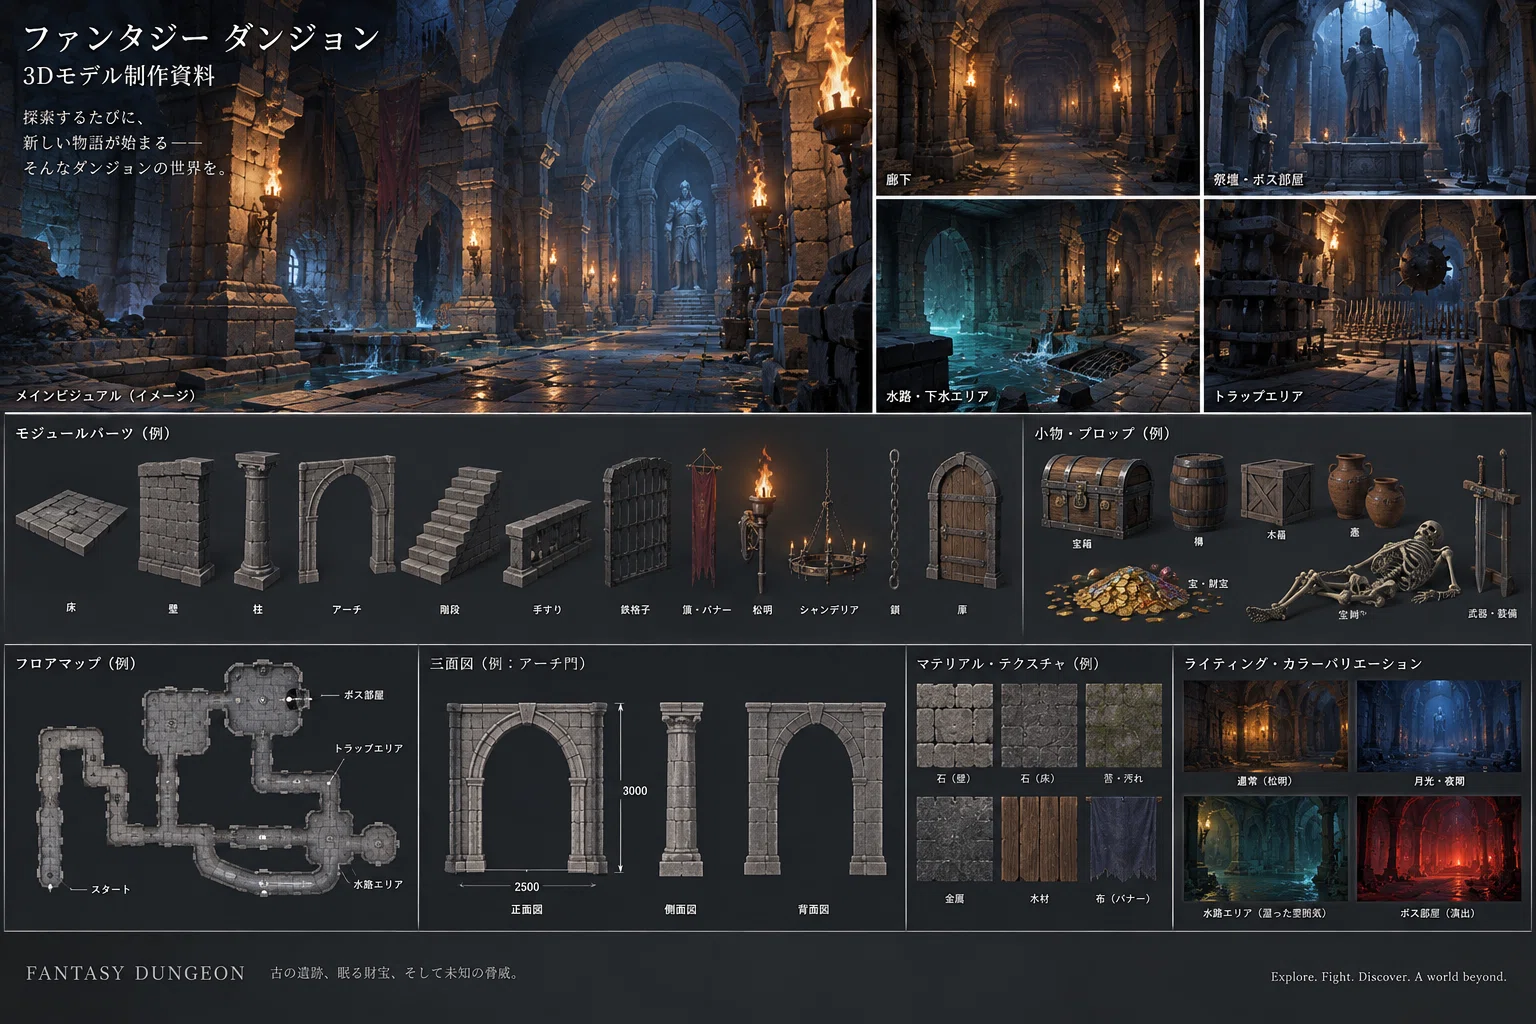Screen dimensions: 1536x1024
Task: Select the lying skeleton prop
Action: pyautogui.click(x=1353, y=573)
